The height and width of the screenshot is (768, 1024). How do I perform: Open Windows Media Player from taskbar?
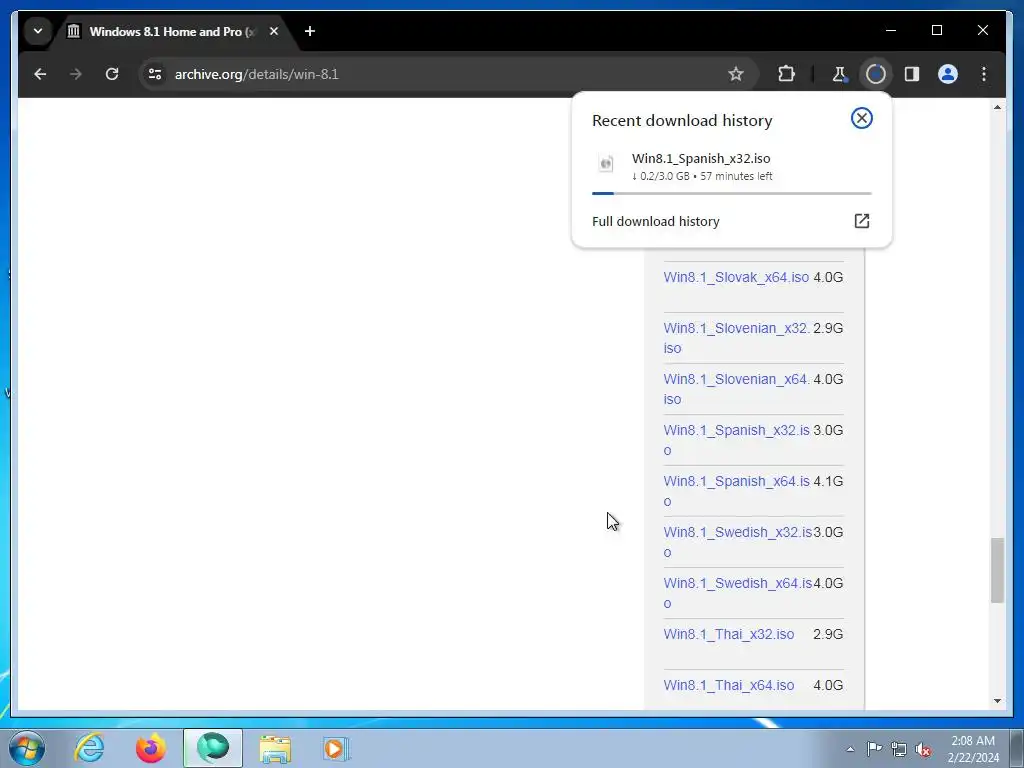[336, 748]
